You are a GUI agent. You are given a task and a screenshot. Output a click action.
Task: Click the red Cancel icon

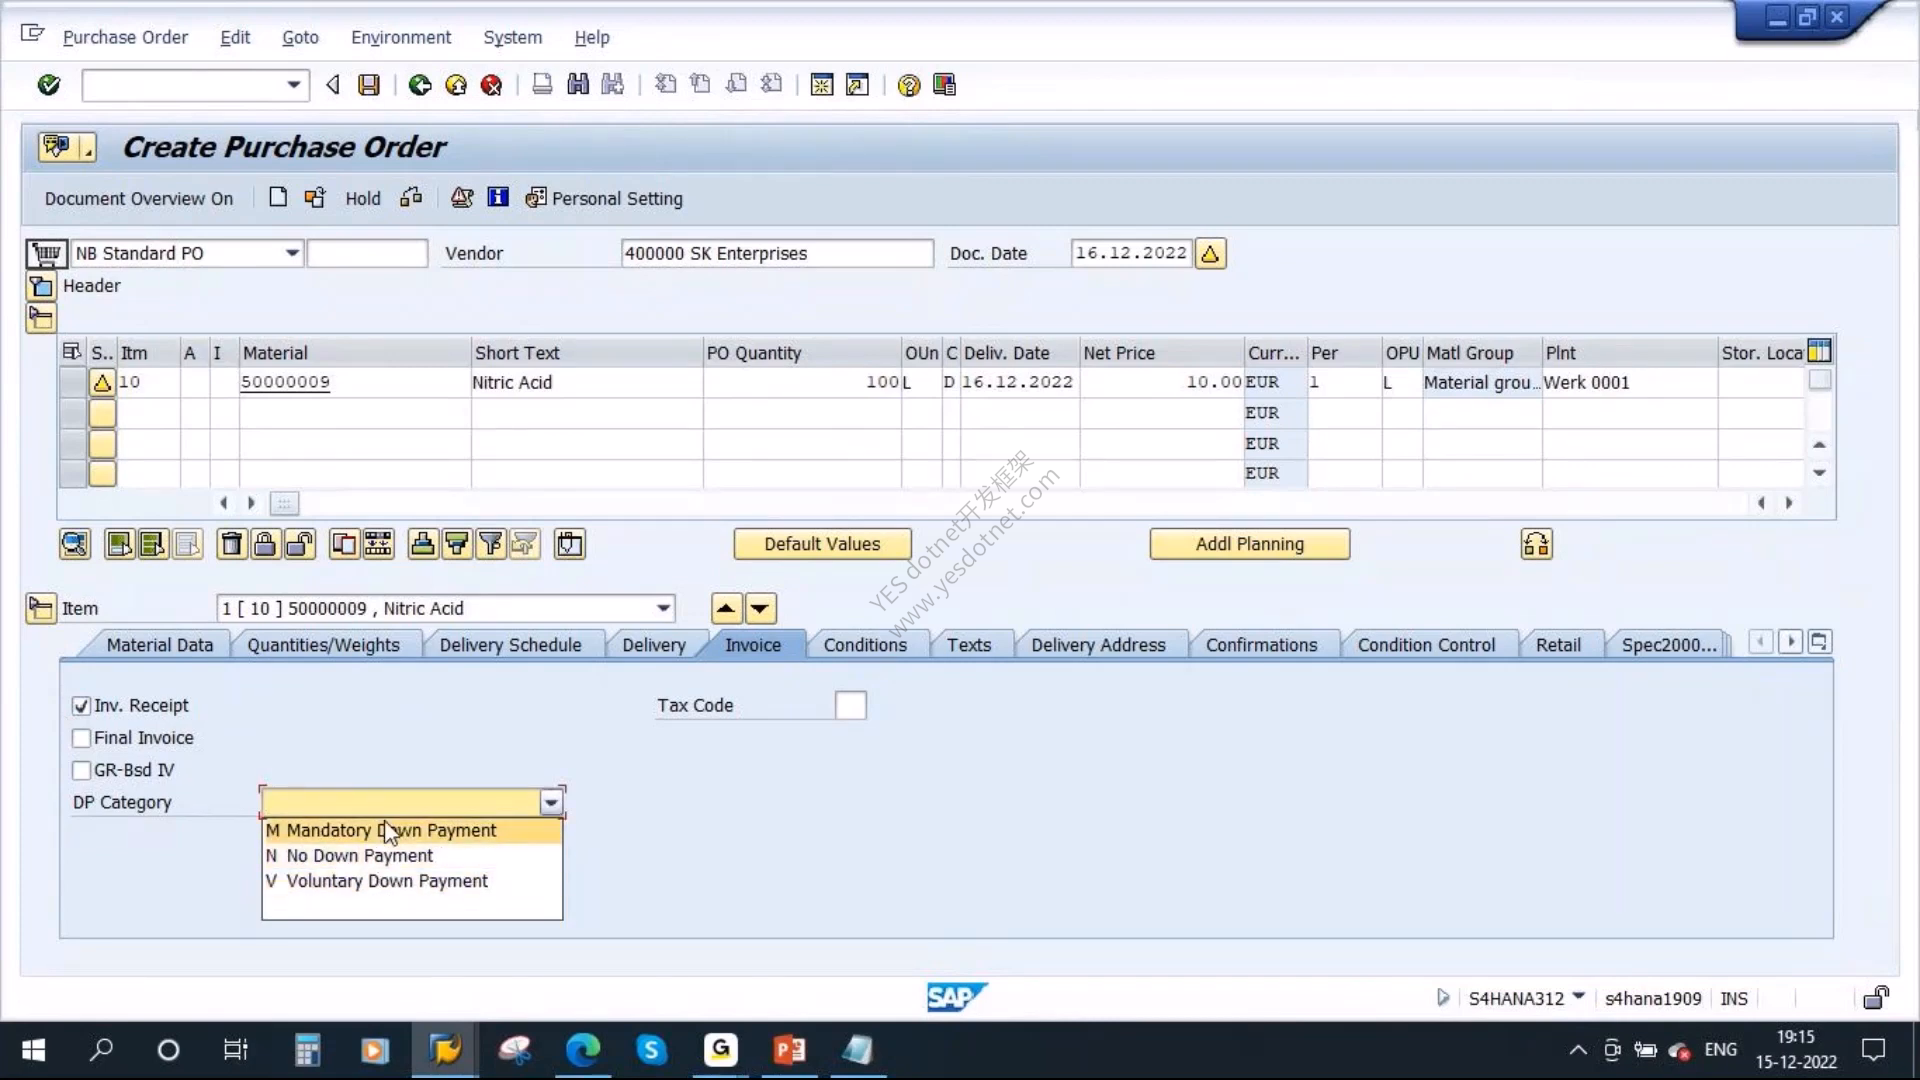tap(491, 85)
